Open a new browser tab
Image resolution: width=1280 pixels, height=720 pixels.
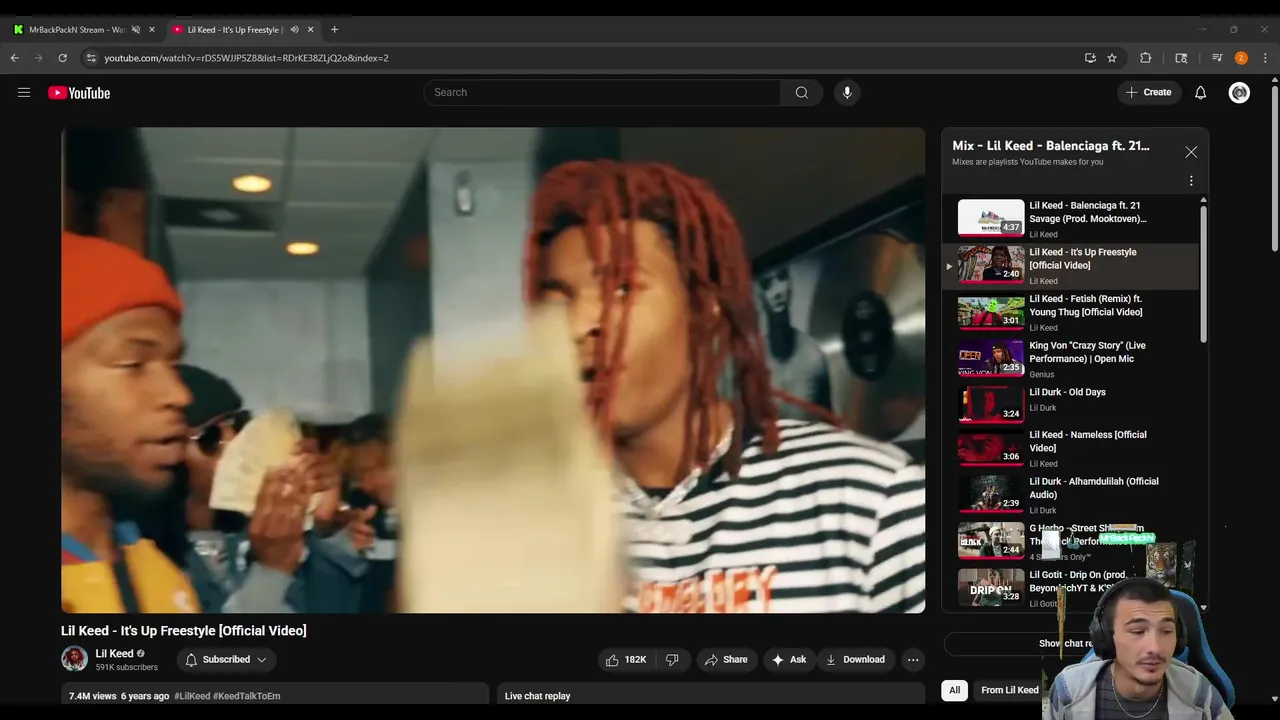tap(334, 30)
